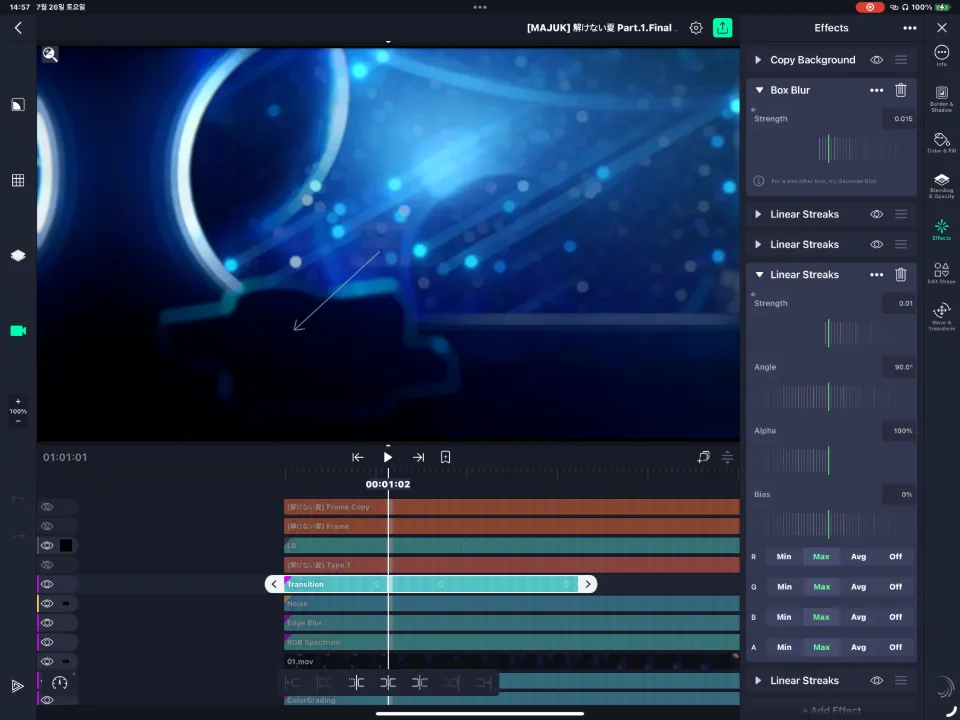The width and height of the screenshot is (960, 720).
Task: Set the R channel to Min
Action: point(784,557)
